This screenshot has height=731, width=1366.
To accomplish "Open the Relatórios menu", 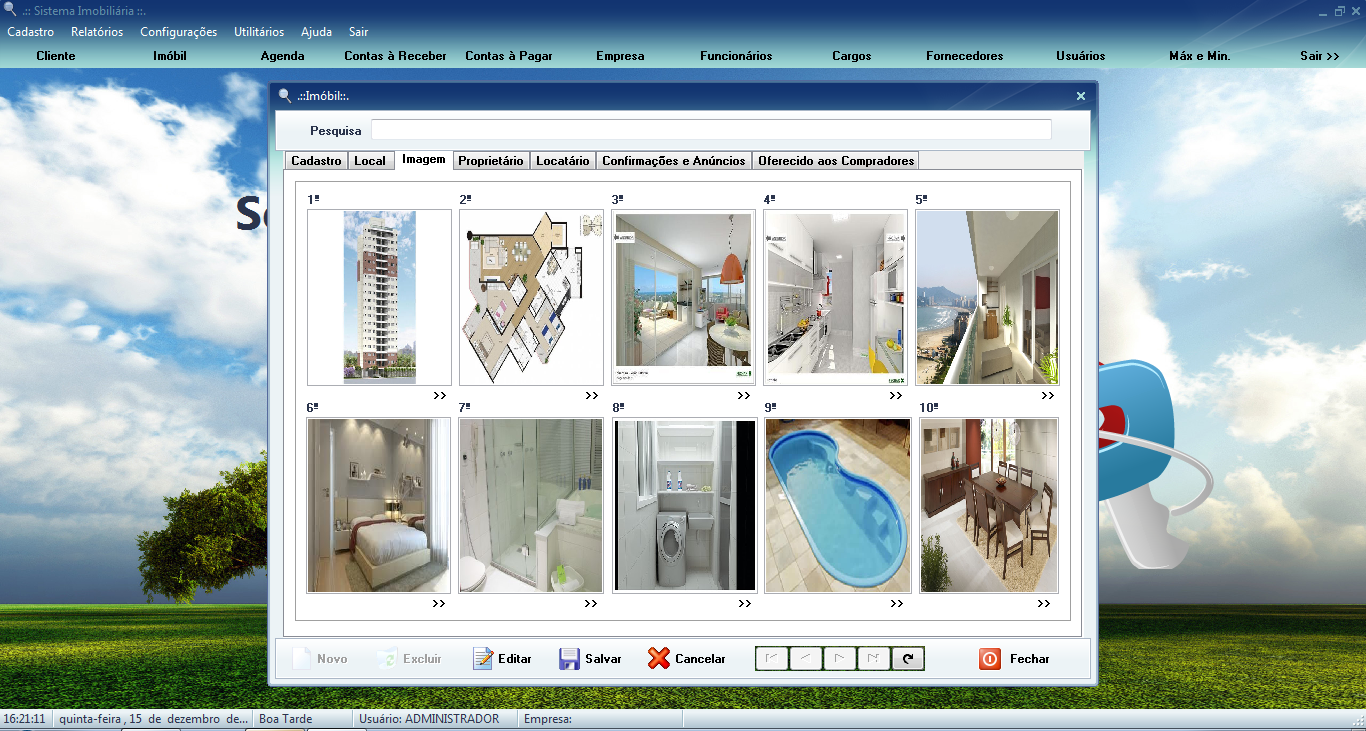I will click(x=97, y=32).
